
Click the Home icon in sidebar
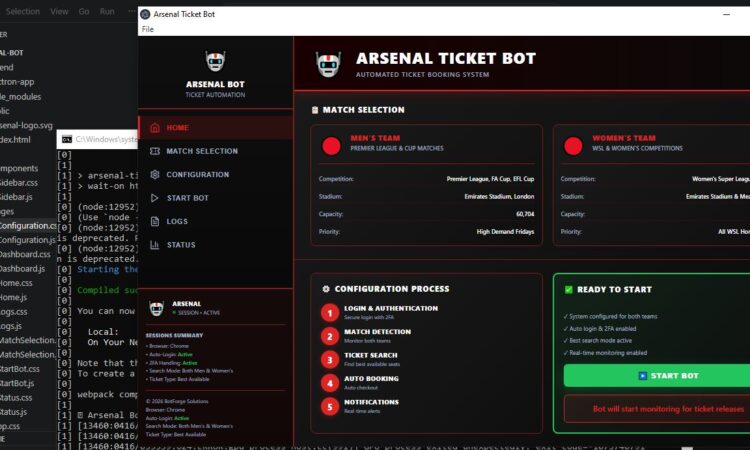coord(155,127)
